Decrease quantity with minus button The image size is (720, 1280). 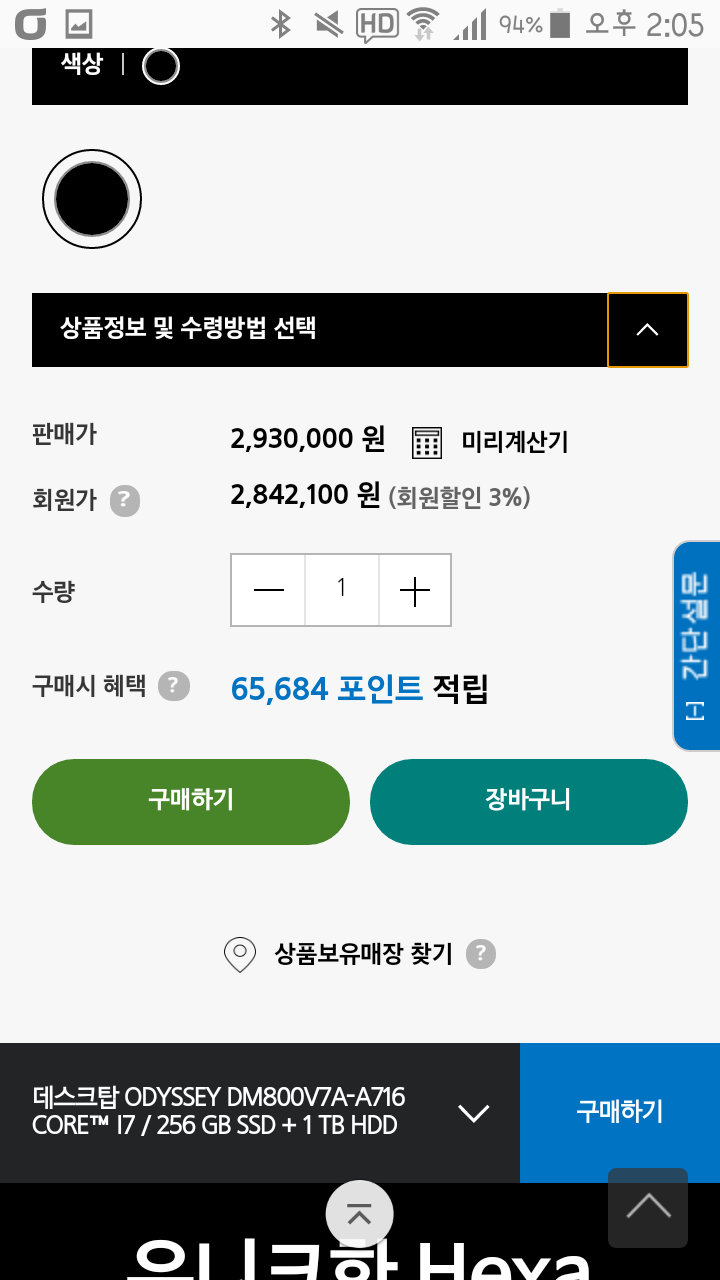(x=268, y=590)
